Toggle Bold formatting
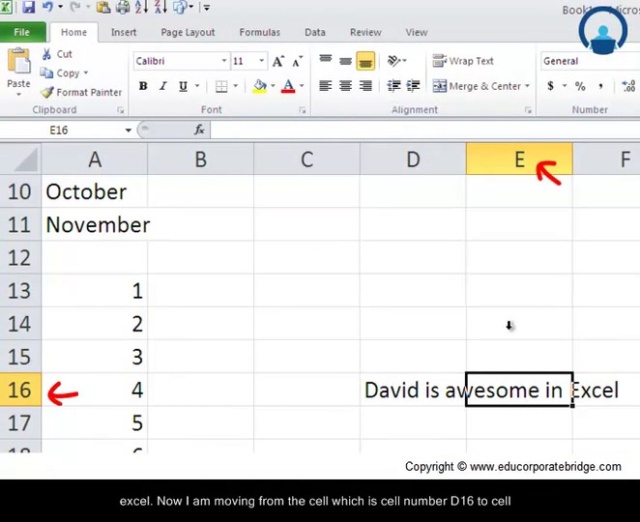 143,86
